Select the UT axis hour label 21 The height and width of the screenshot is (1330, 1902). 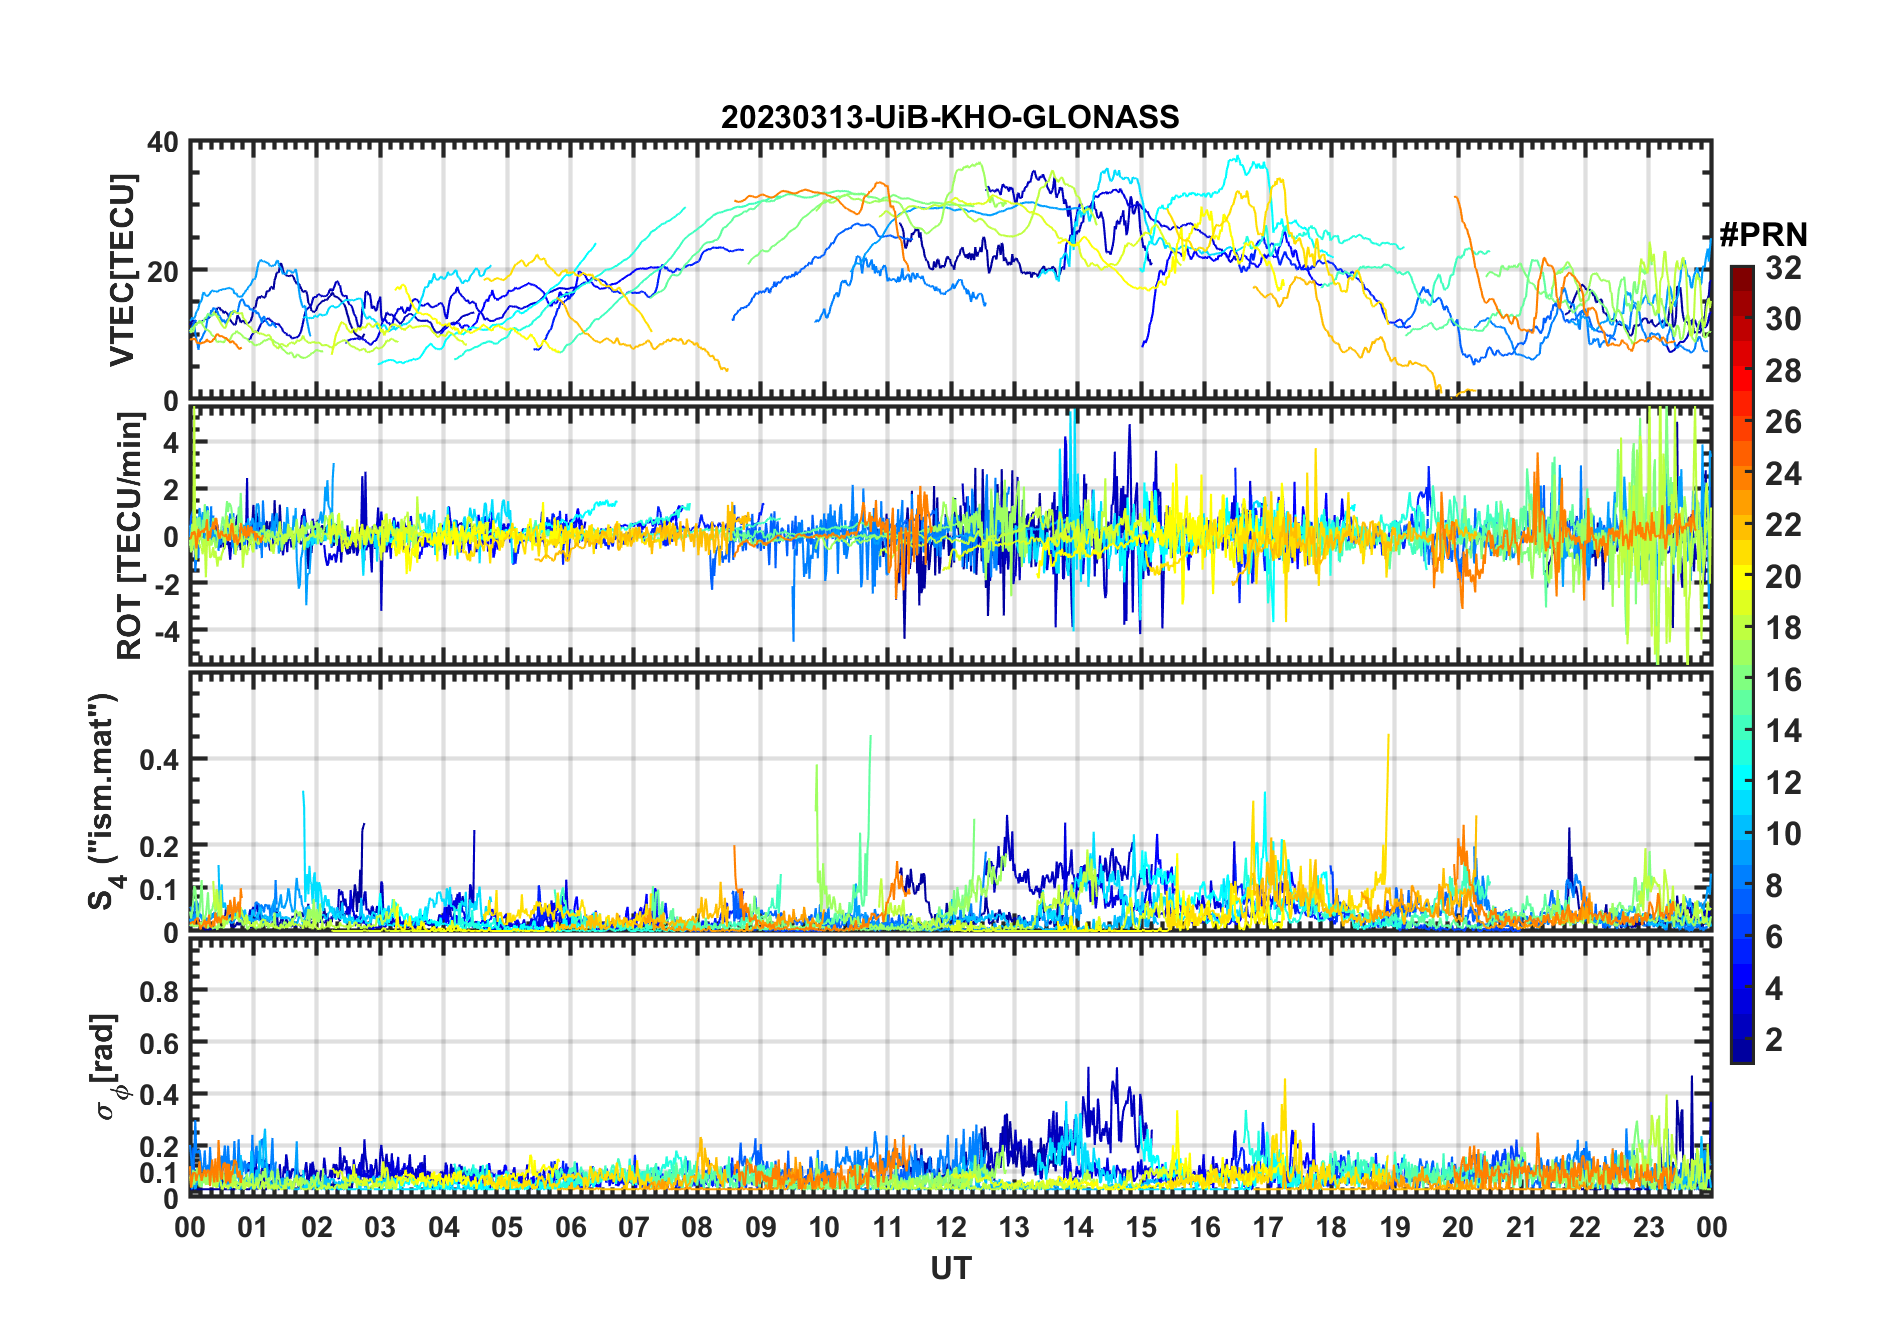(1522, 1227)
